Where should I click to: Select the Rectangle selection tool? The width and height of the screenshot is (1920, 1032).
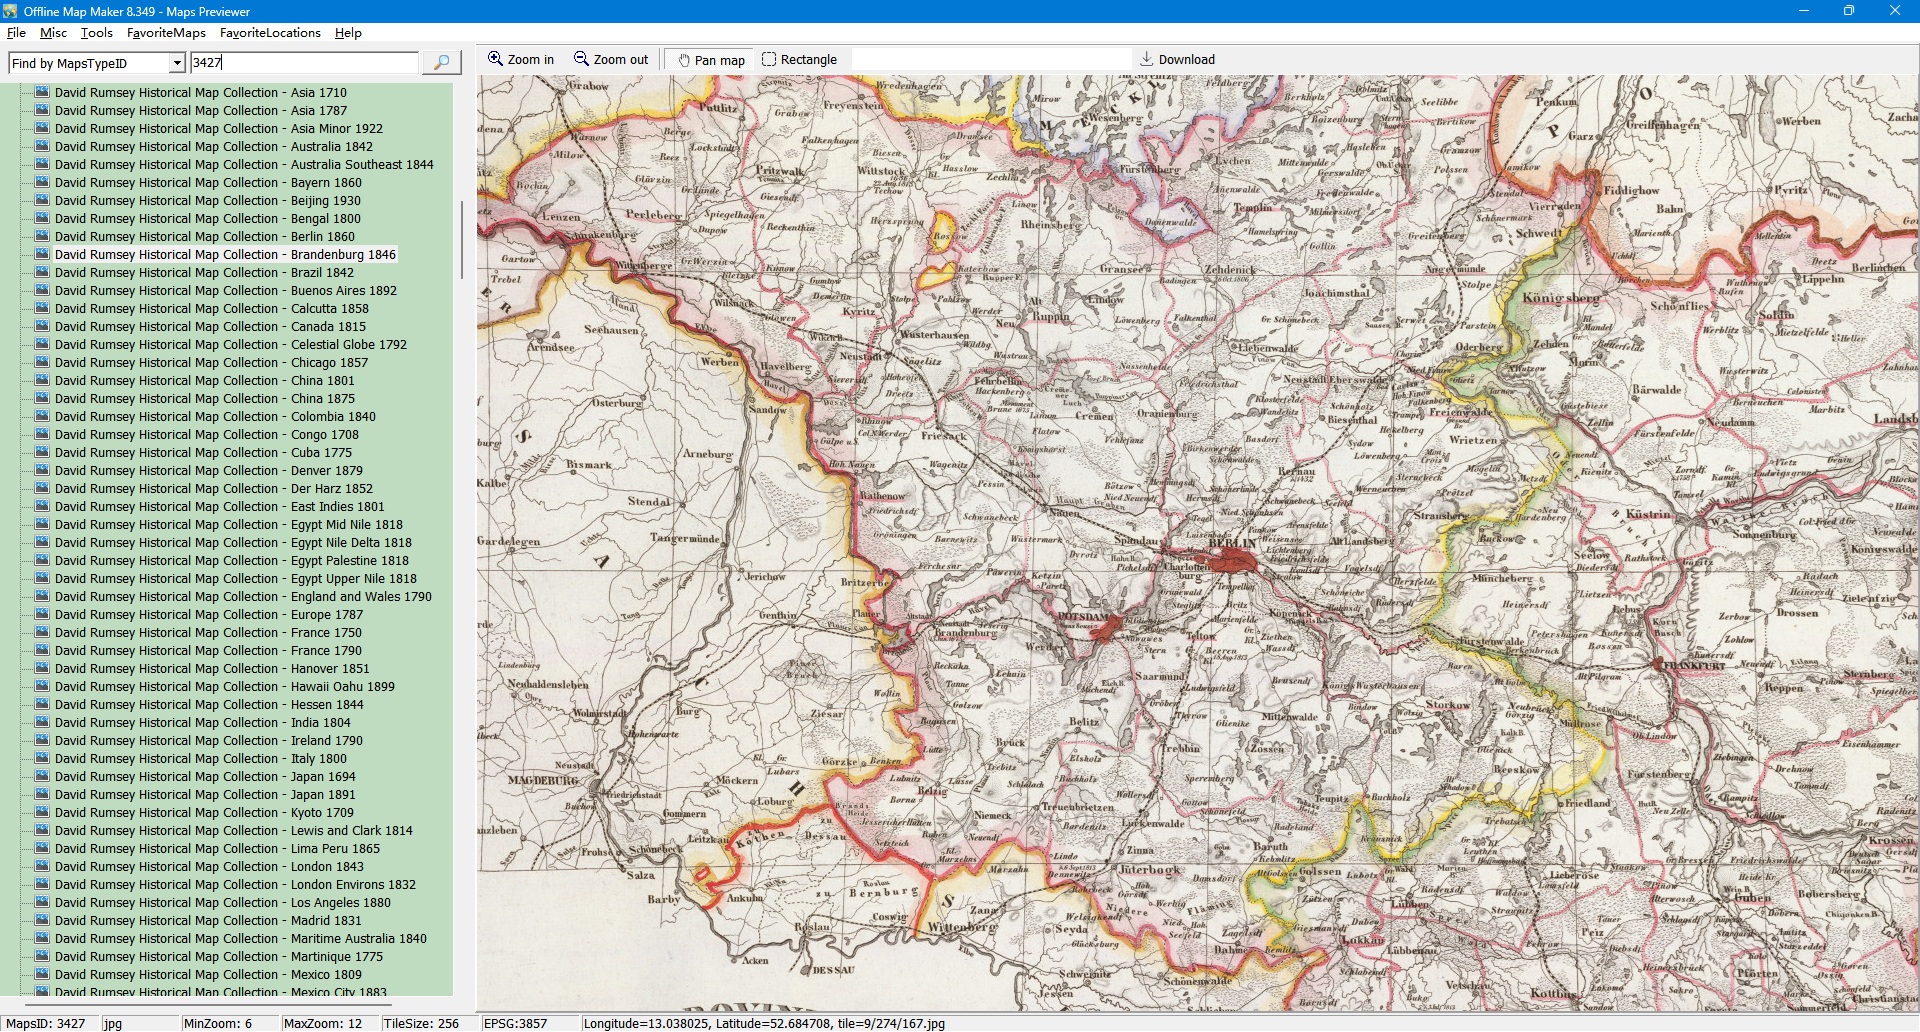coord(799,60)
